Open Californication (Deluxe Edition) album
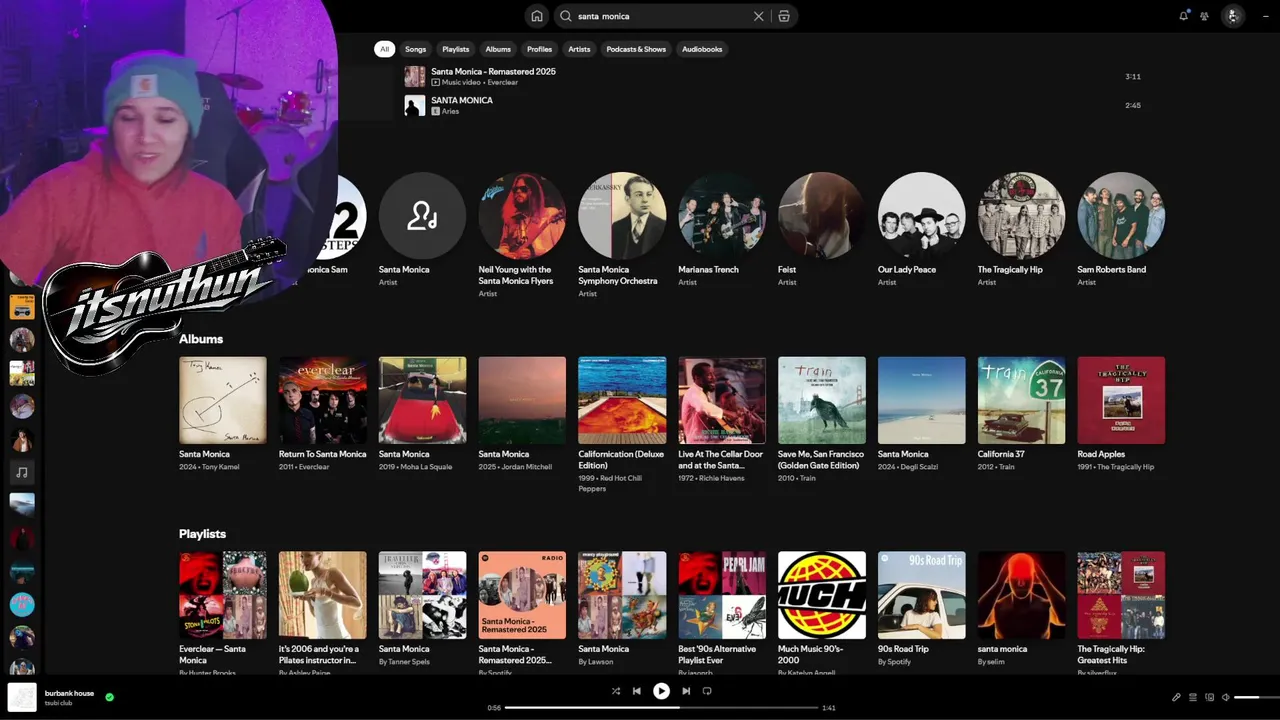The width and height of the screenshot is (1280, 720). click(622, 400)
